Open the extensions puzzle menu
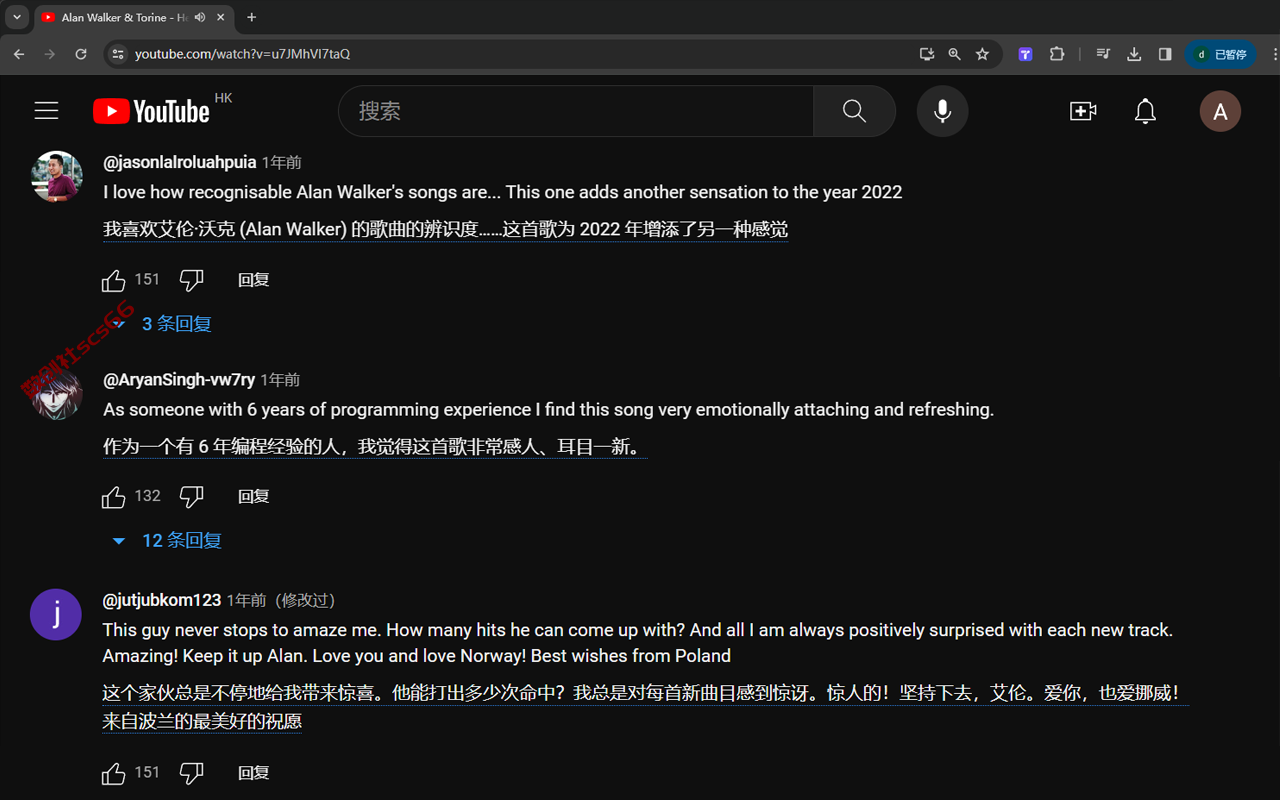This screenshot has width=1280, height=800. [x=1057, y=54]
